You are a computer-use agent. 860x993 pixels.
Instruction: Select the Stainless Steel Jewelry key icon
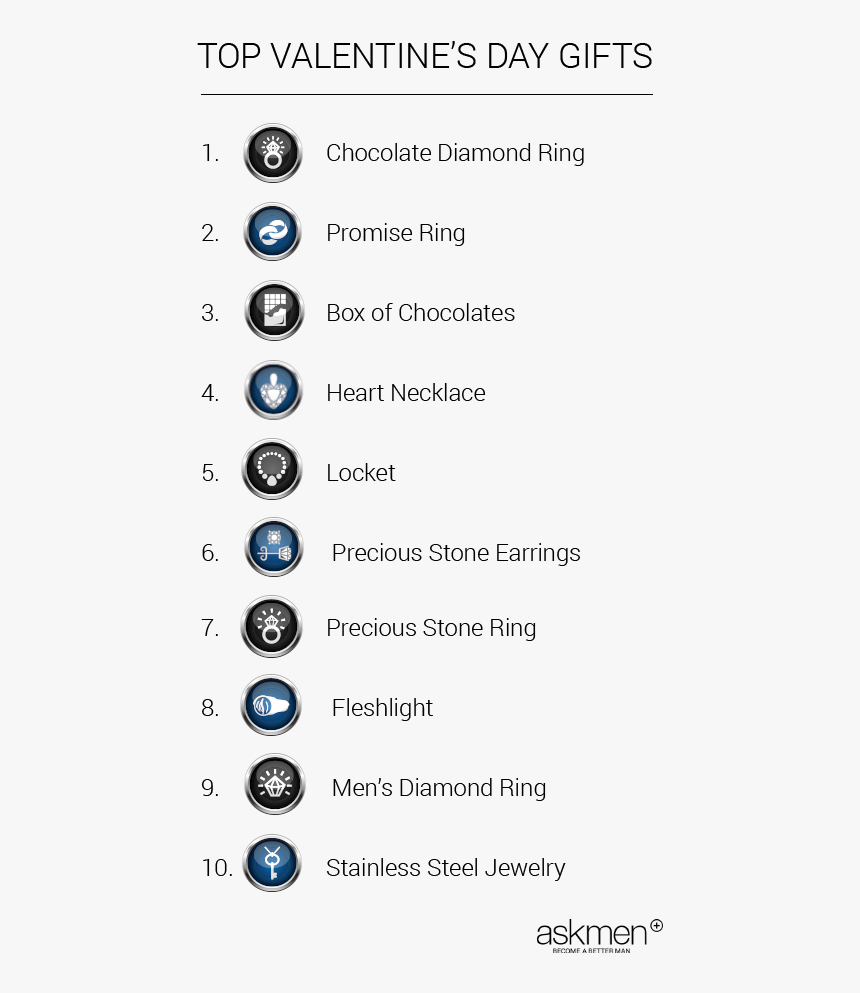click(272, 864)
